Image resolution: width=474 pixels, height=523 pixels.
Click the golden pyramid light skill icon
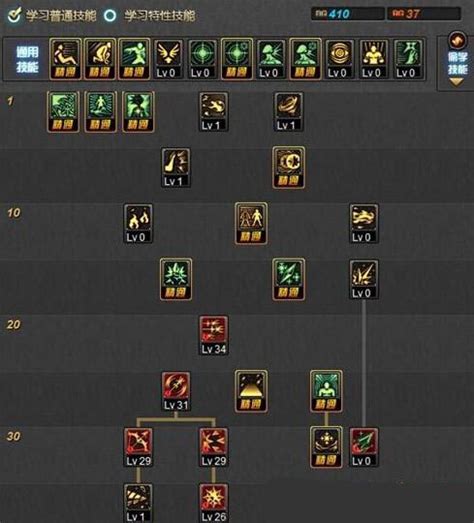[x=251, y=391]
